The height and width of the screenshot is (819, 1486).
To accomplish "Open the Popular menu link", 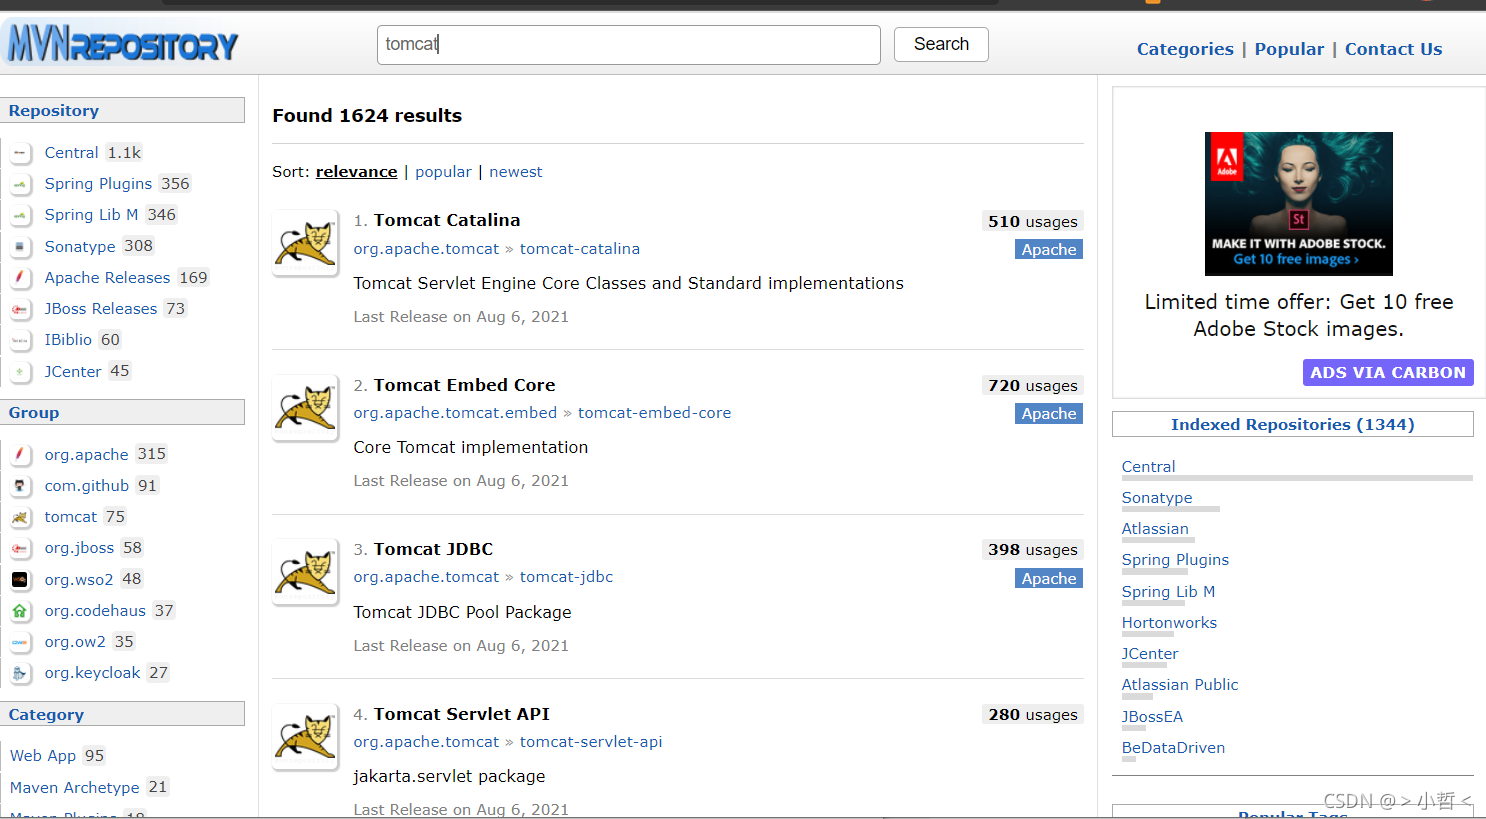I will [1289, 49].
